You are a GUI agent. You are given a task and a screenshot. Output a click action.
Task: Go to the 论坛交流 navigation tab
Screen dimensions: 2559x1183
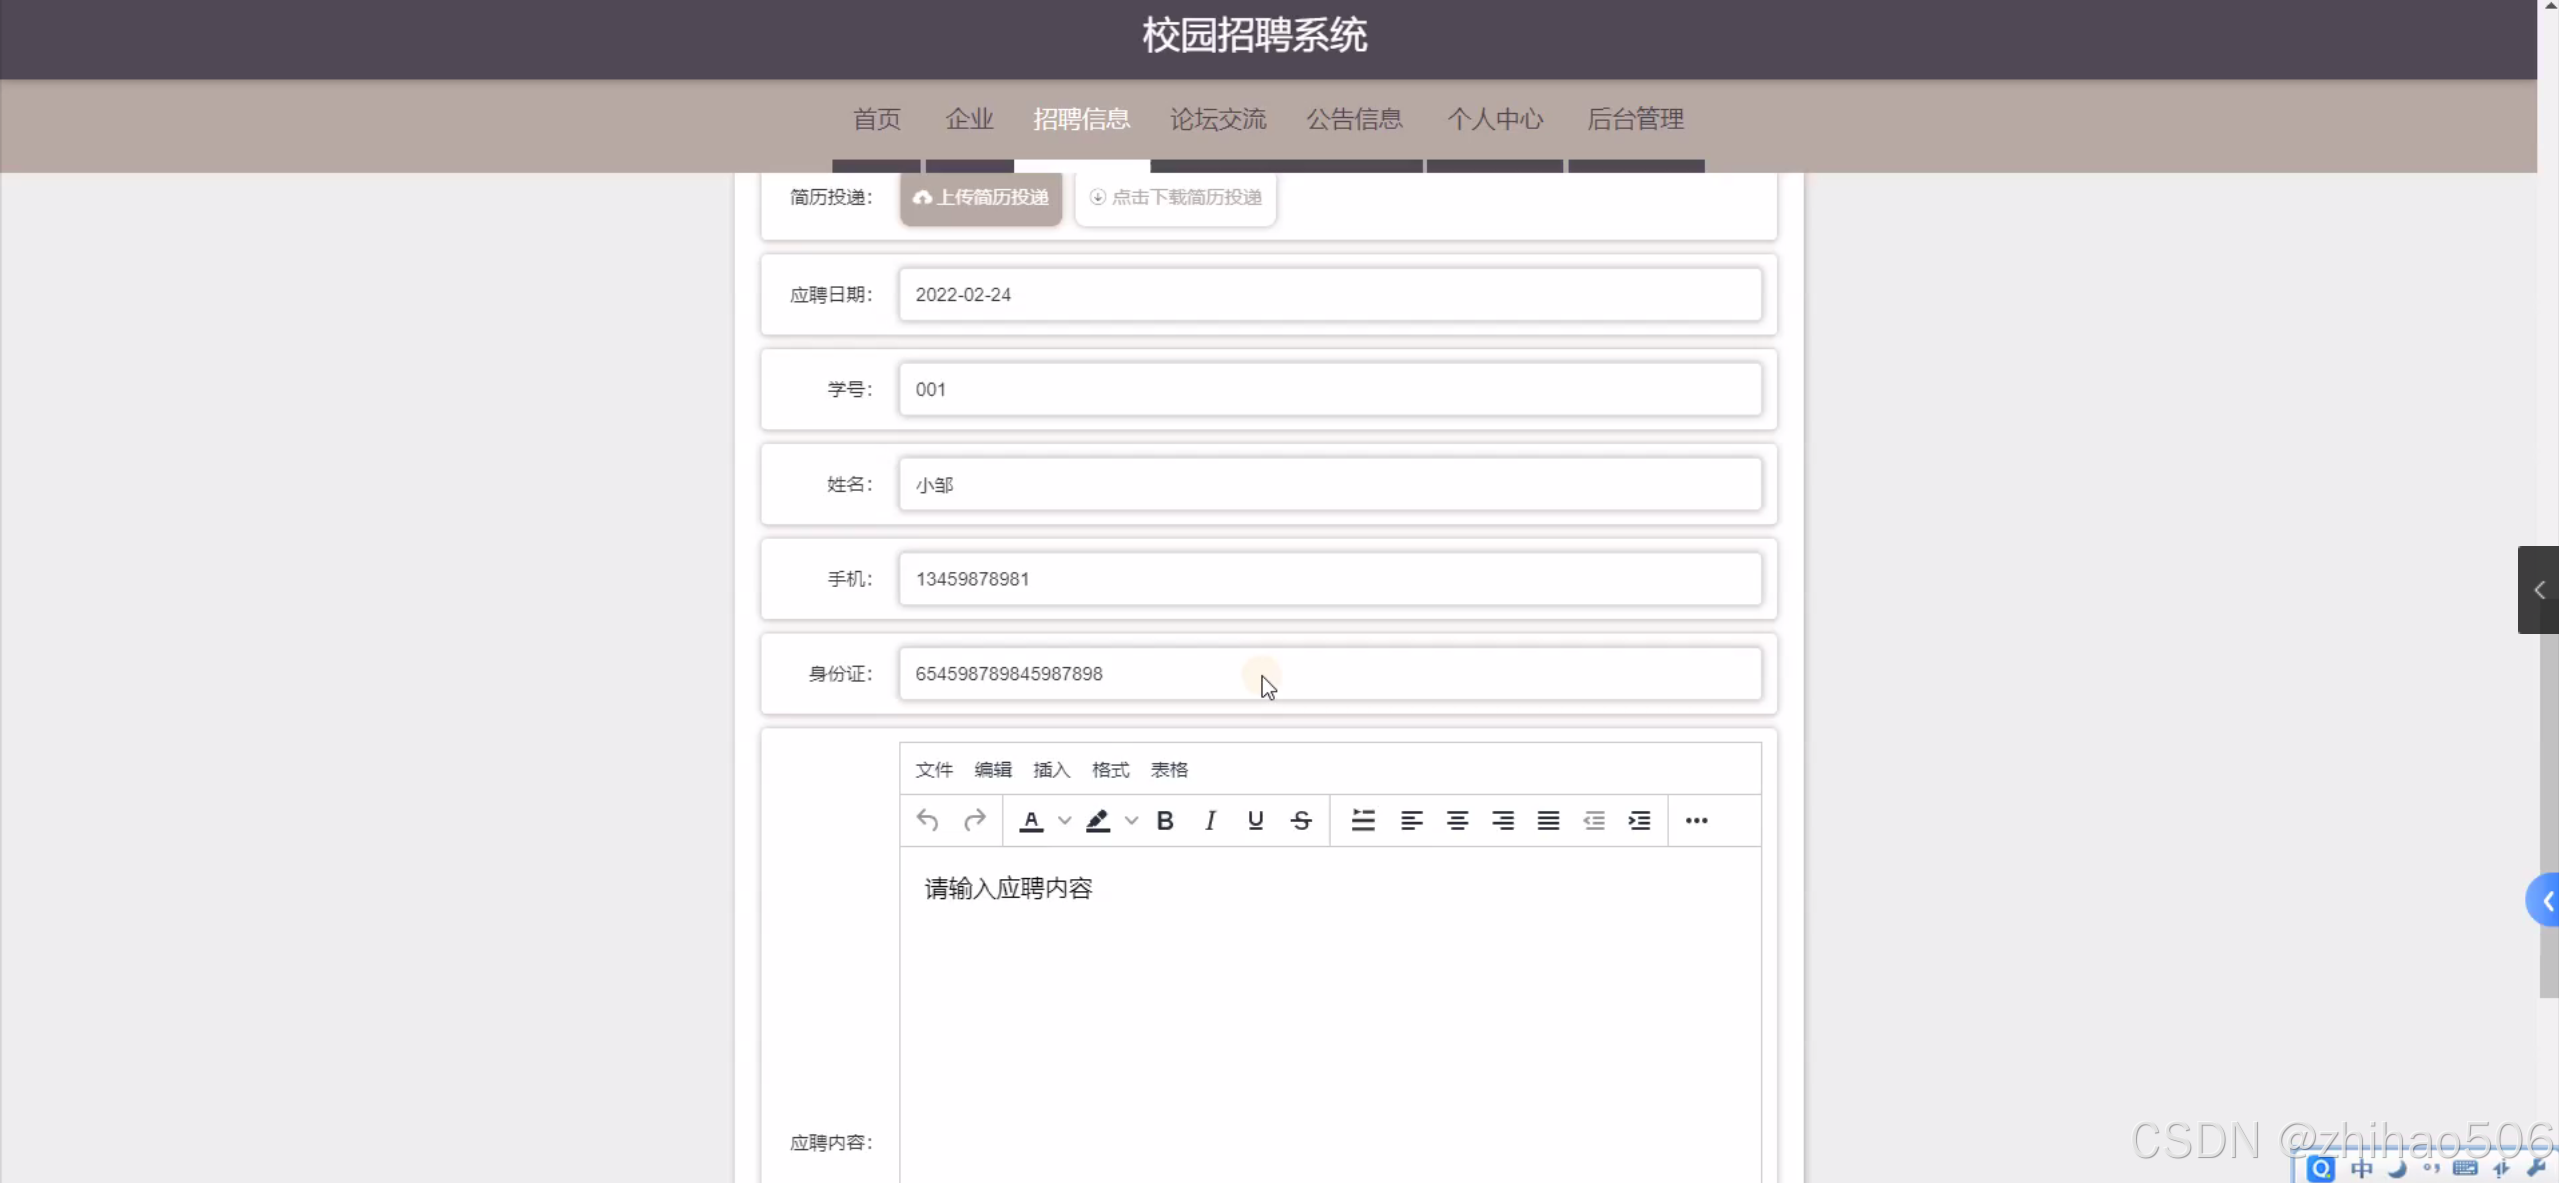click(x=1218, y=119)
